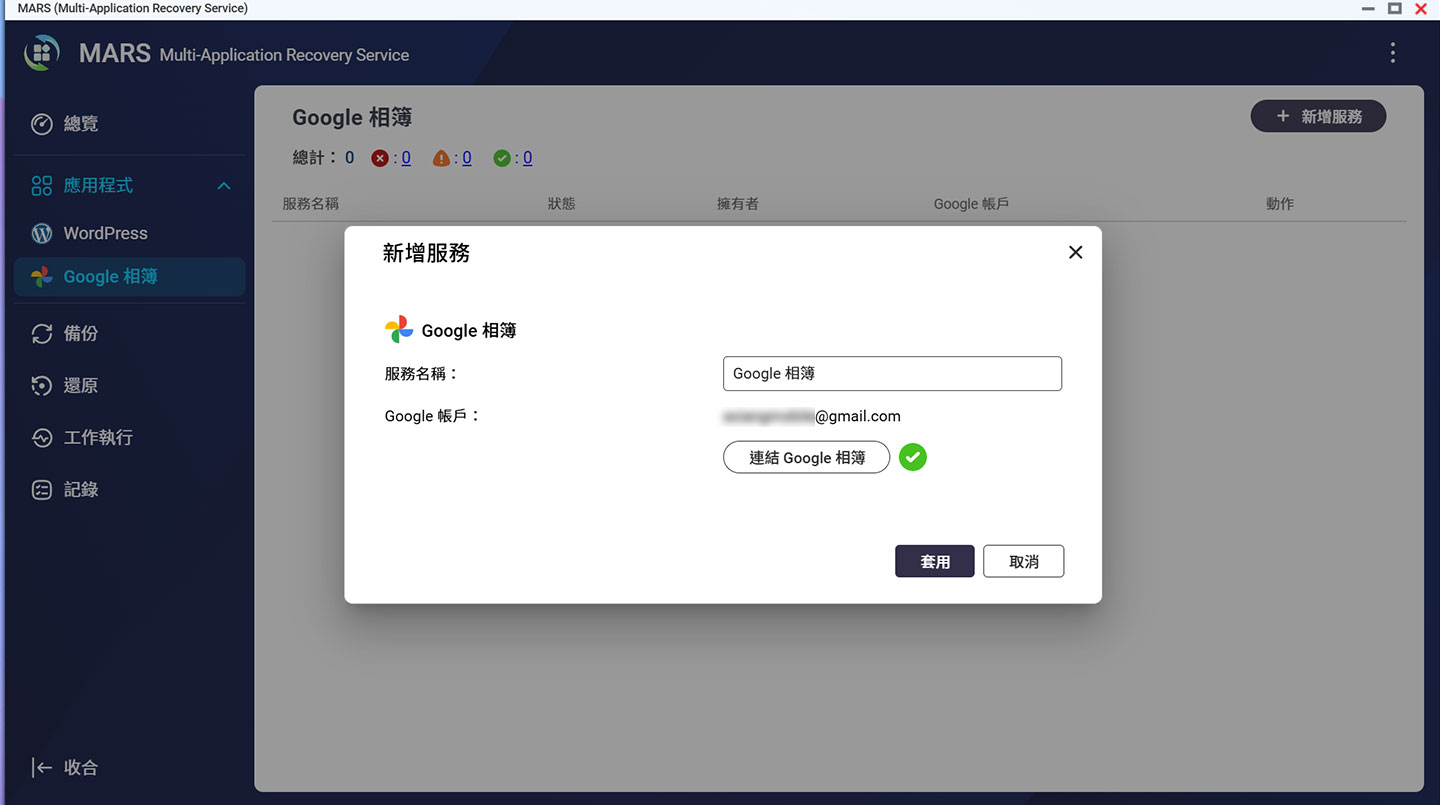
Task: Select Google 相簿 in the sidebar
Action: tap(129, 277)
